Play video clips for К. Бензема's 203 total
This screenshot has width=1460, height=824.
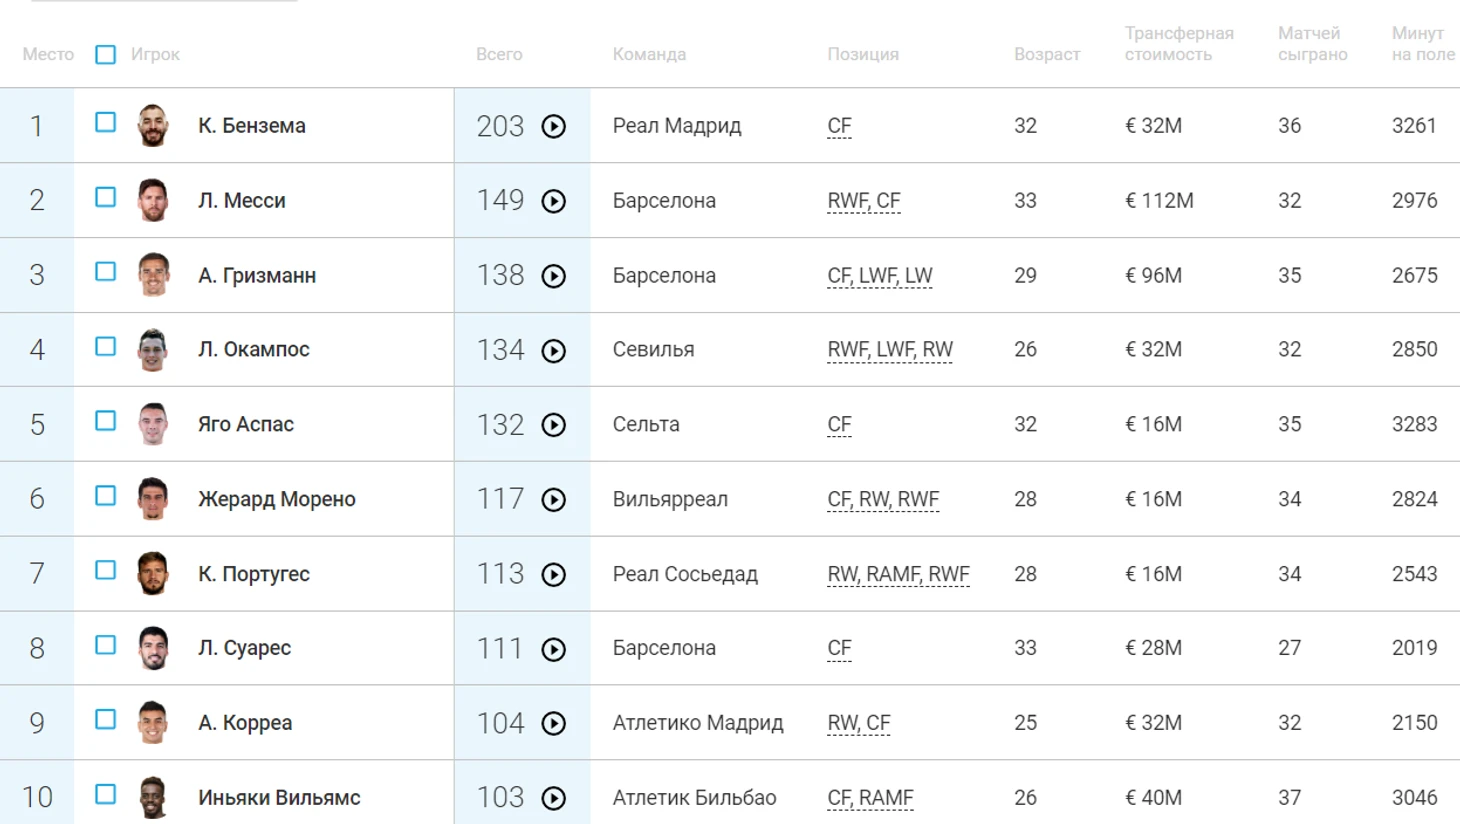click(554, 126)
